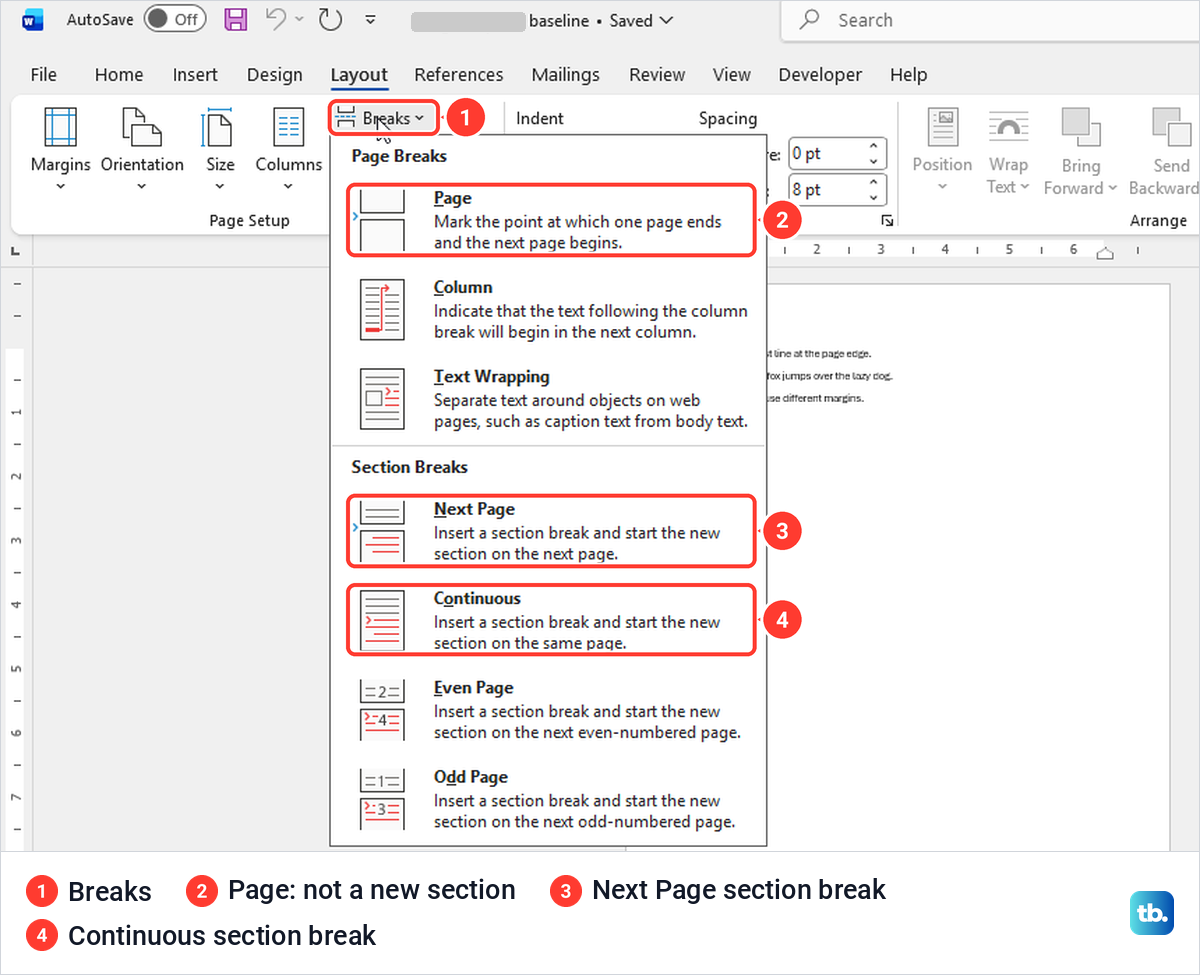This screenshot has height=975, width=1200.
Task: Click the Even Page break icon
Action: tap(382, 710)
